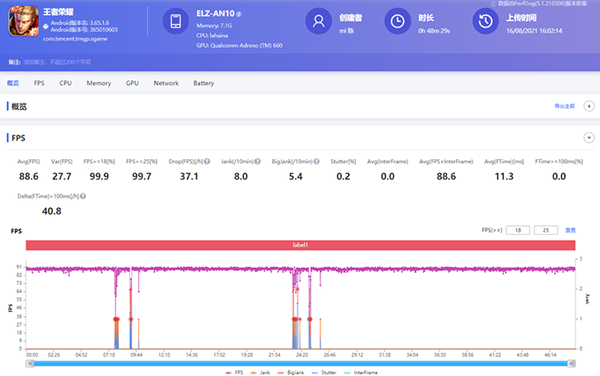Click the reset link beside FPS thresholds
Viewport: 600px width, 376px height.
tap(570, 230)
